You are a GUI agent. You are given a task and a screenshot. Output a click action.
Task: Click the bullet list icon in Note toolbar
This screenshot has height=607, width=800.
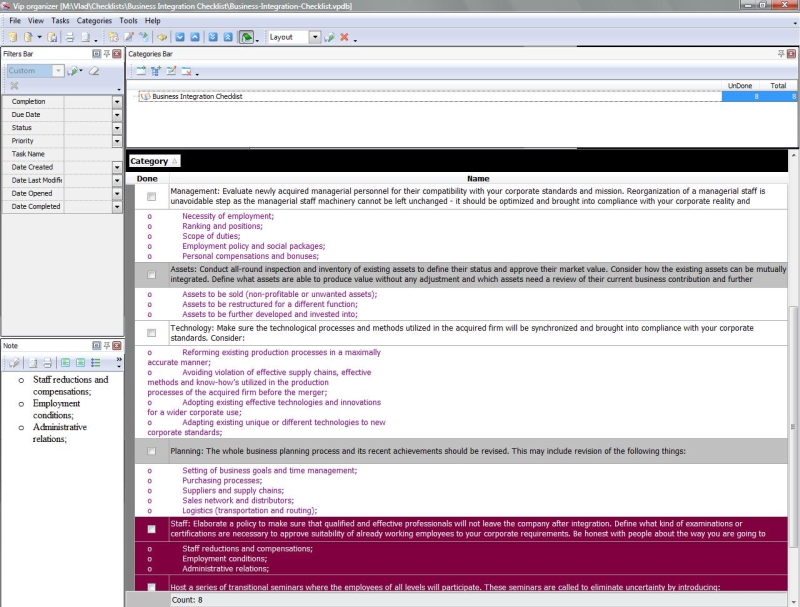click(95, 362)
